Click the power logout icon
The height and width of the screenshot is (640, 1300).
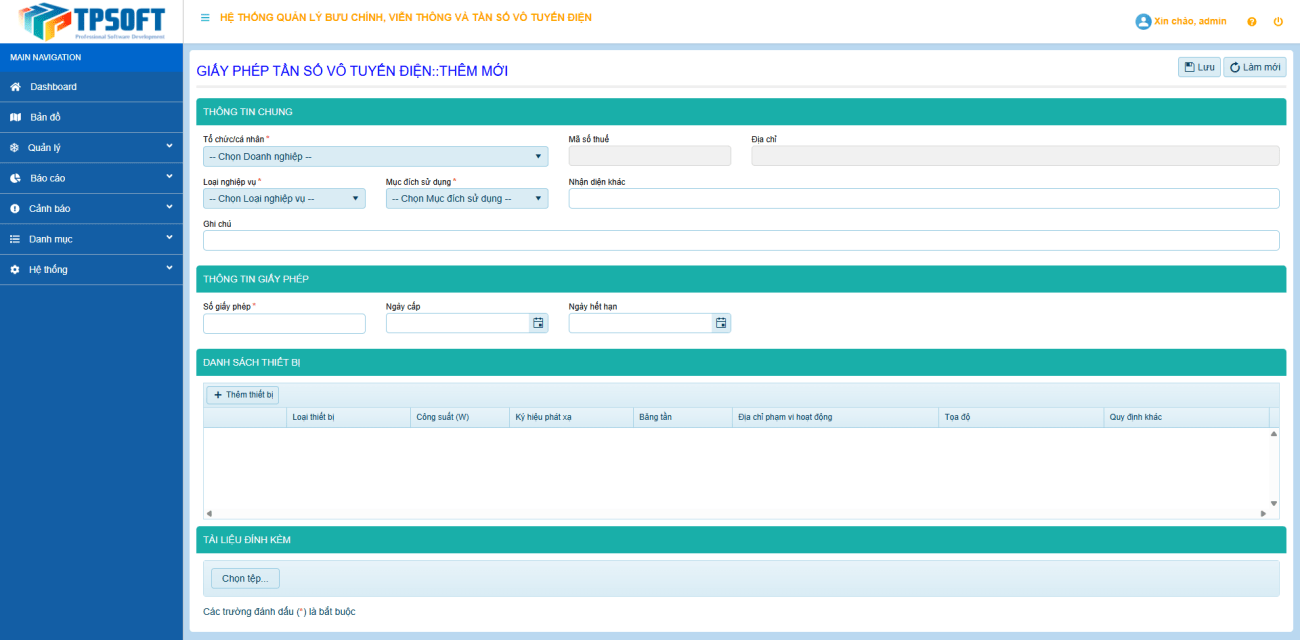click(1278, 22)
